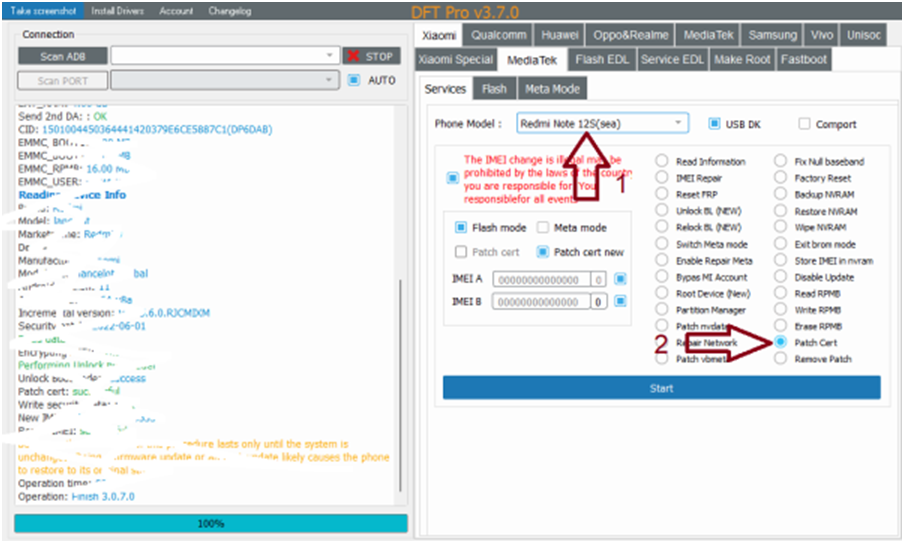This screenshot has width=904, height=543.
Task: Open the ADB device dropdown
Action: coord(224,55)
